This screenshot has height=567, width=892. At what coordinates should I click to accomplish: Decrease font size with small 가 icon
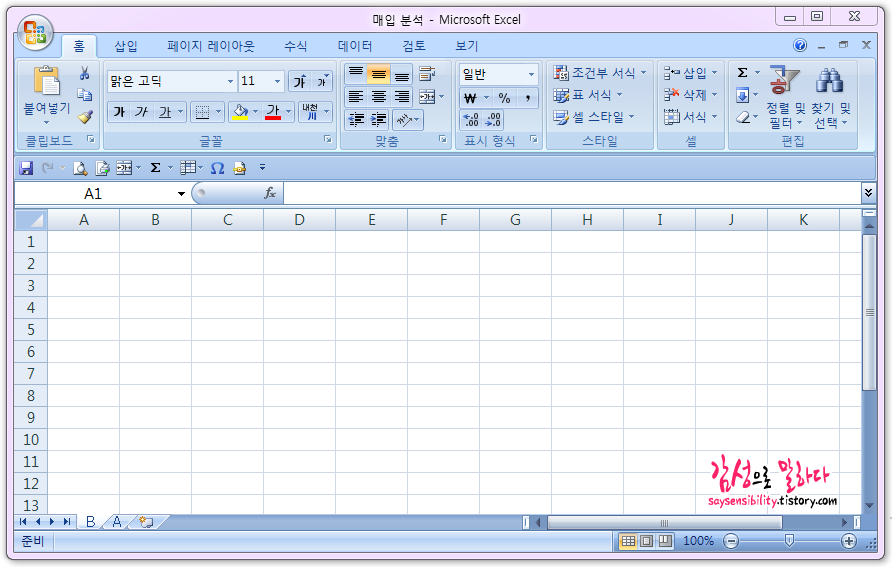tap(322, 81)
